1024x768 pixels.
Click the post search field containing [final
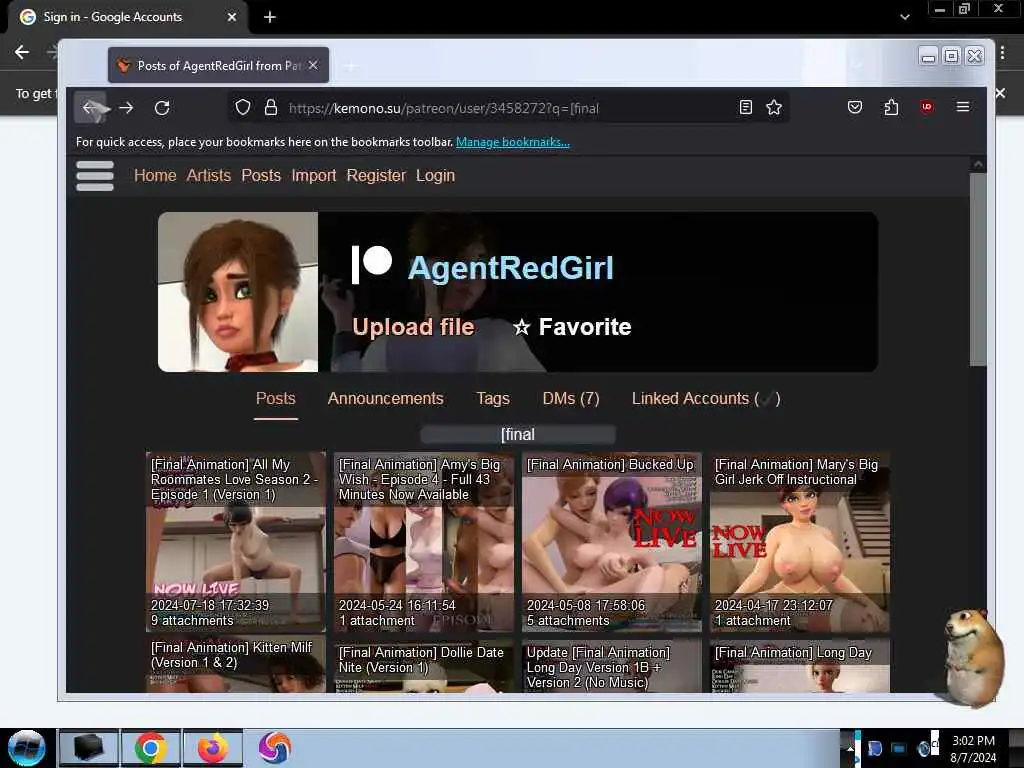click(x=517, y=434)
